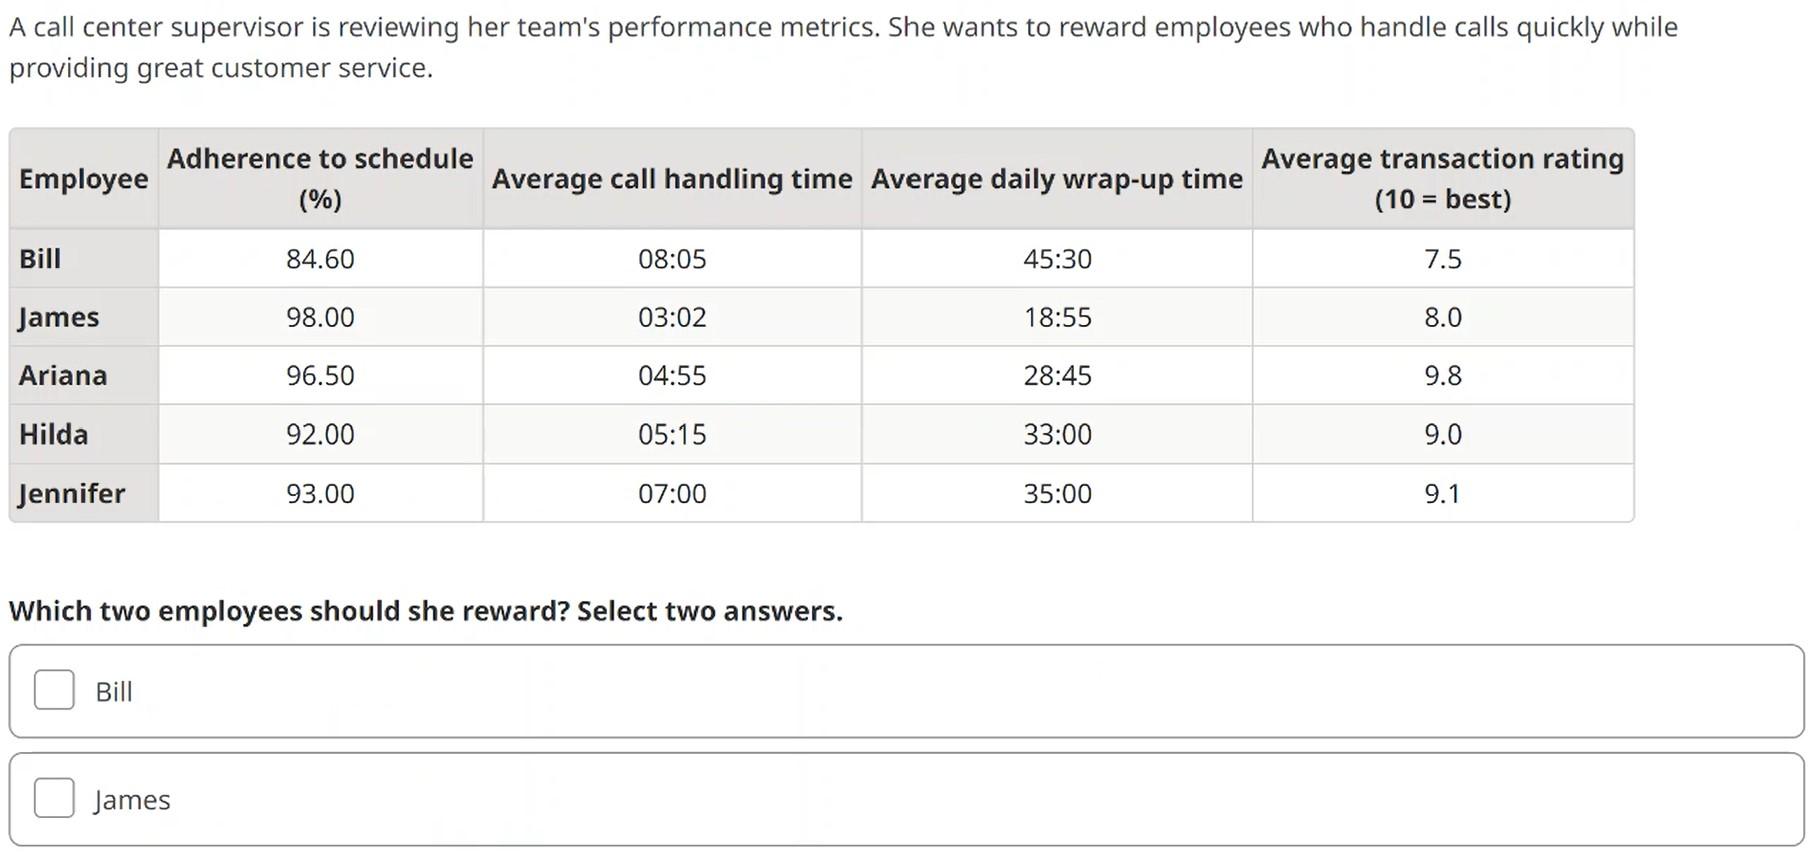Select James's adherence value 98.00
The width and height of the screenshot is (1812, 852).
(319, 317)
